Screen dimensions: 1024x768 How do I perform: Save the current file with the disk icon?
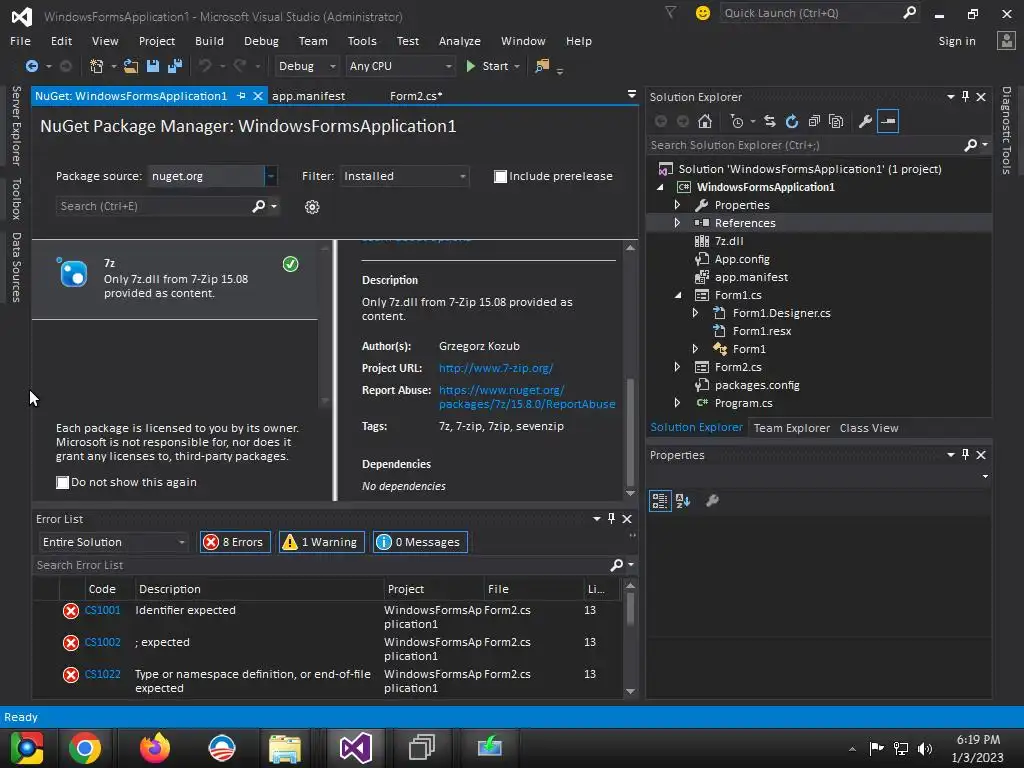click(x=153, y=66)
